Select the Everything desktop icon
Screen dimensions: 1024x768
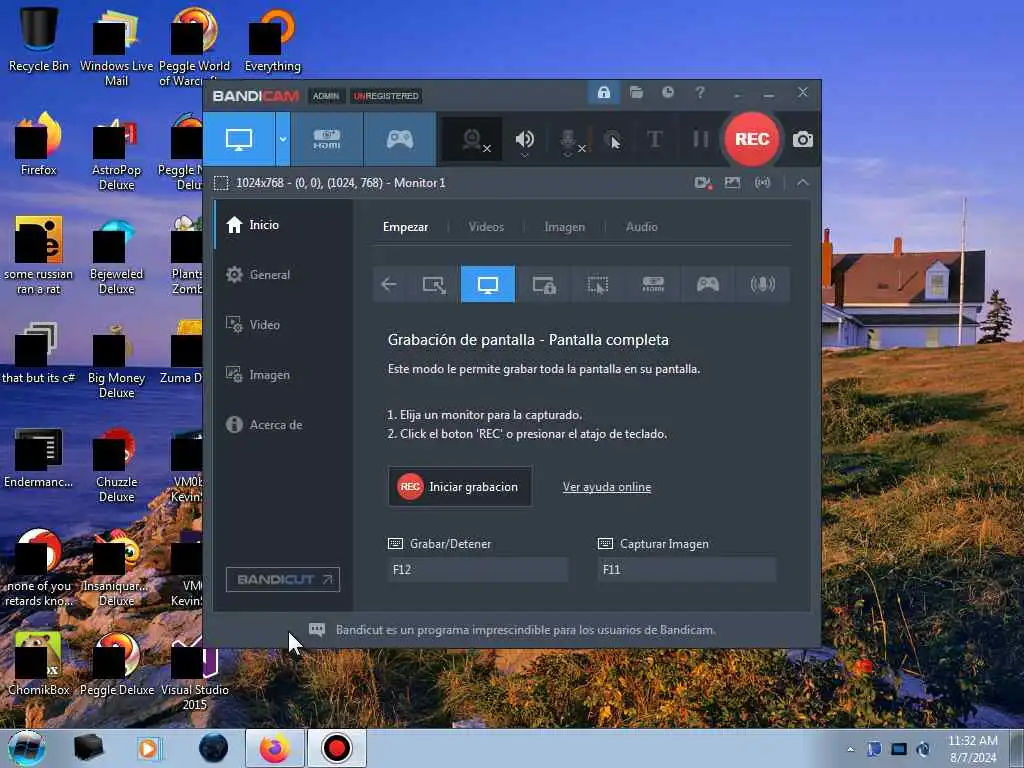[x=272, y=38]
